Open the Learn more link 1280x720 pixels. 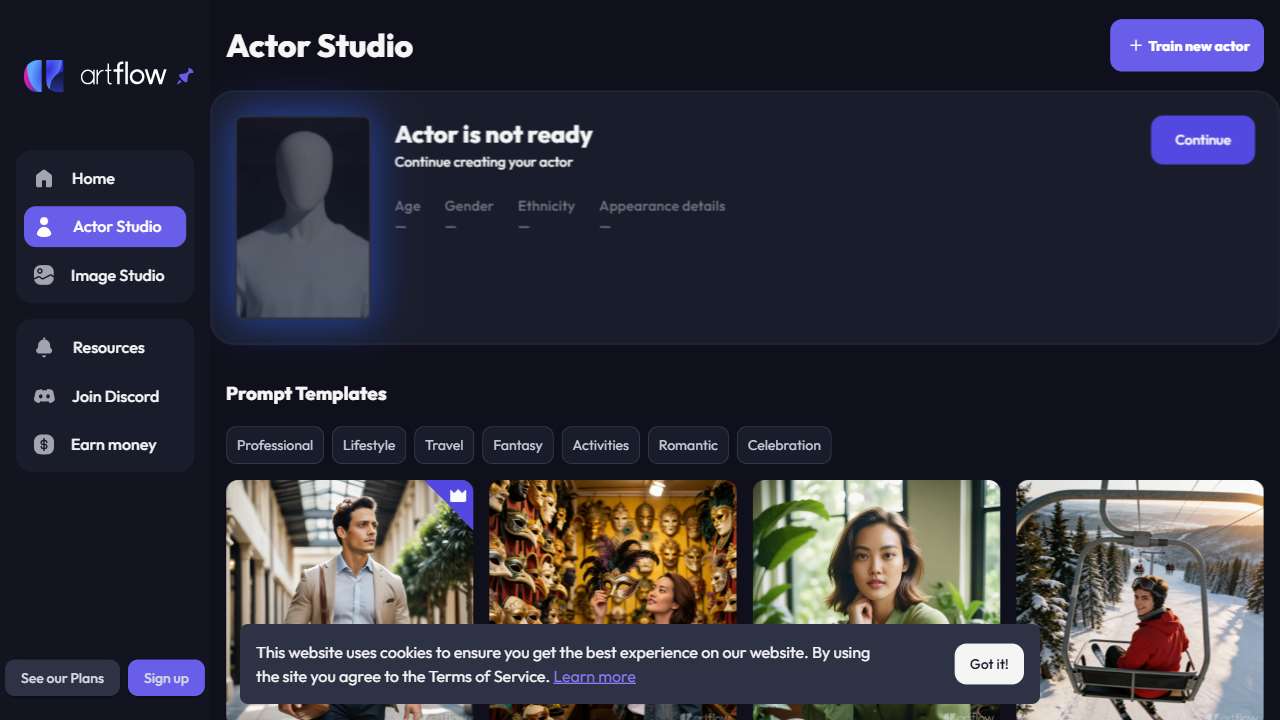pos(594,677)
